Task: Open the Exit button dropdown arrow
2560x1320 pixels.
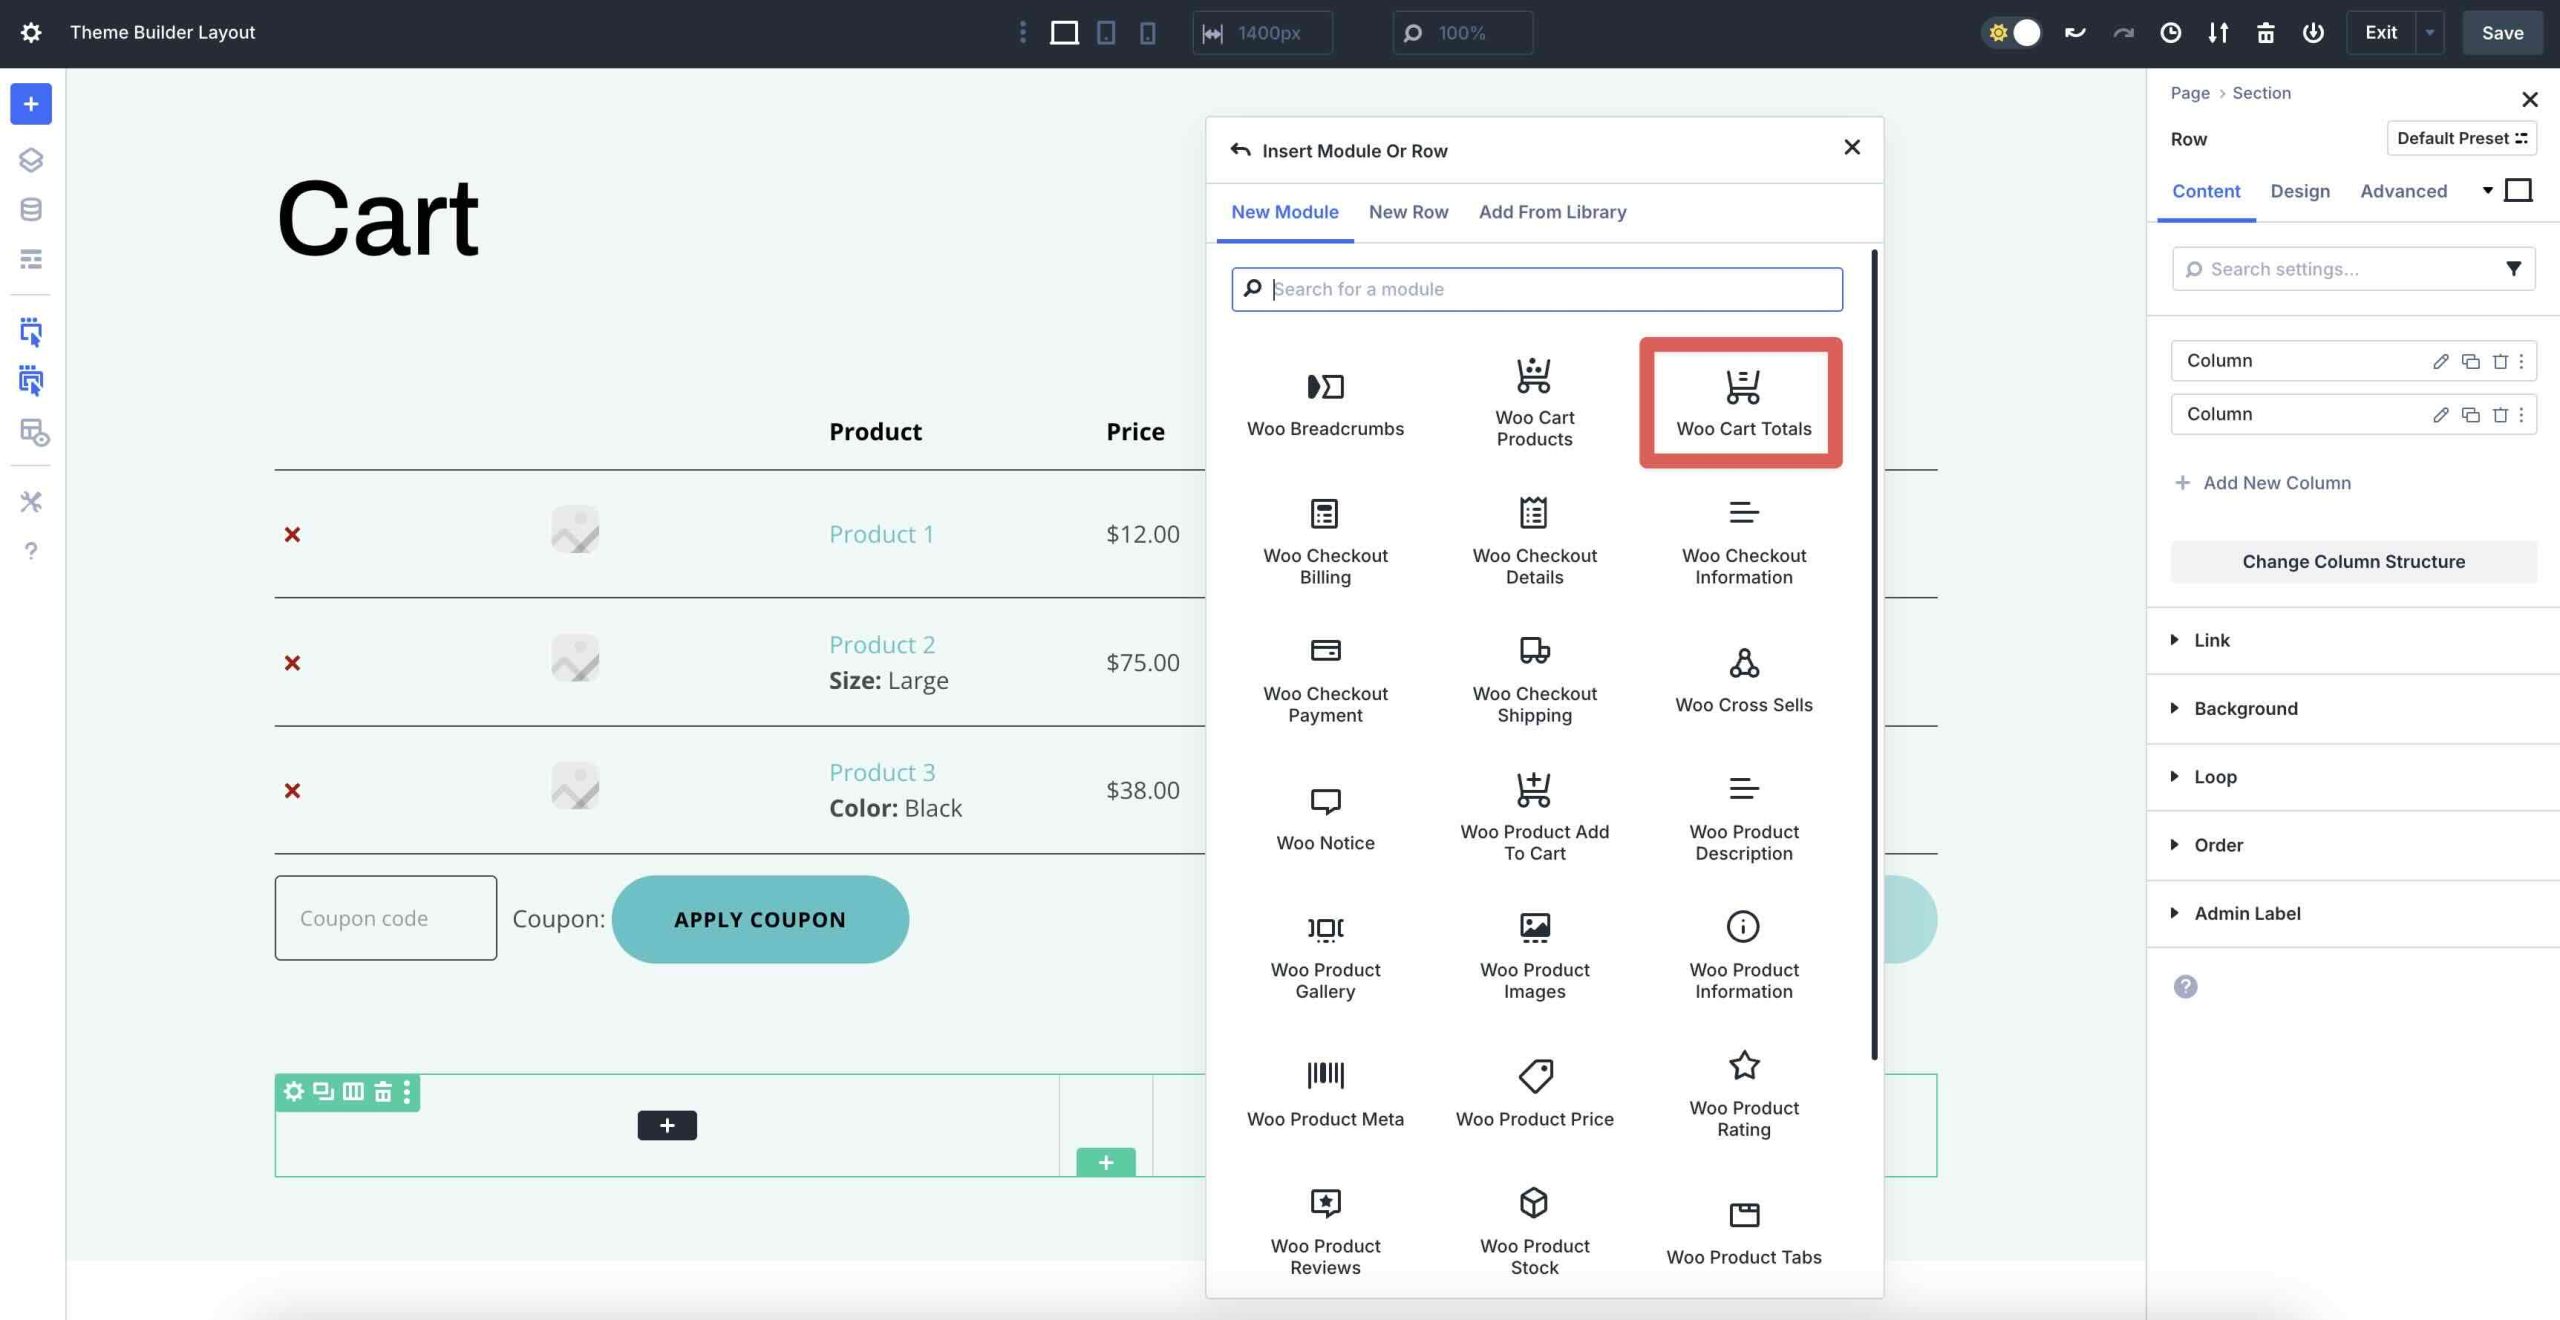Action: [x=2430, y=32]
